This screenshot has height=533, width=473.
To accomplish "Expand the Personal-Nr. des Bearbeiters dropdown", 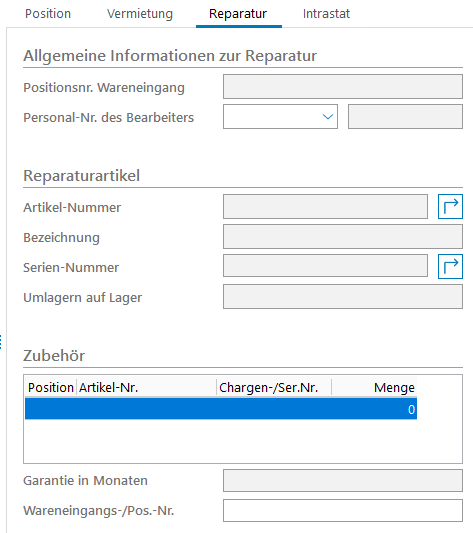I will click(327, 117).
